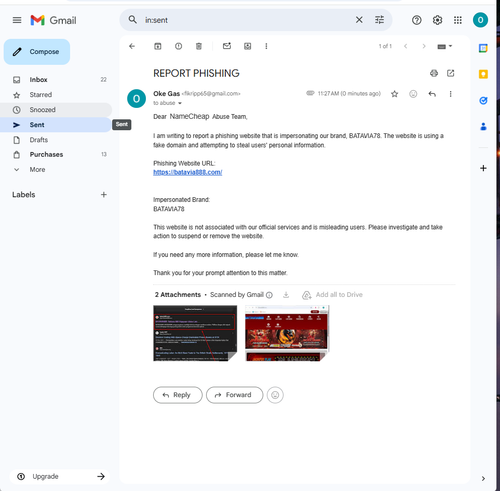This screenshot has height=491, width=500.
Task: Collapse the side panel chevron
Action: pyautogui.click(x=483, y=478)
